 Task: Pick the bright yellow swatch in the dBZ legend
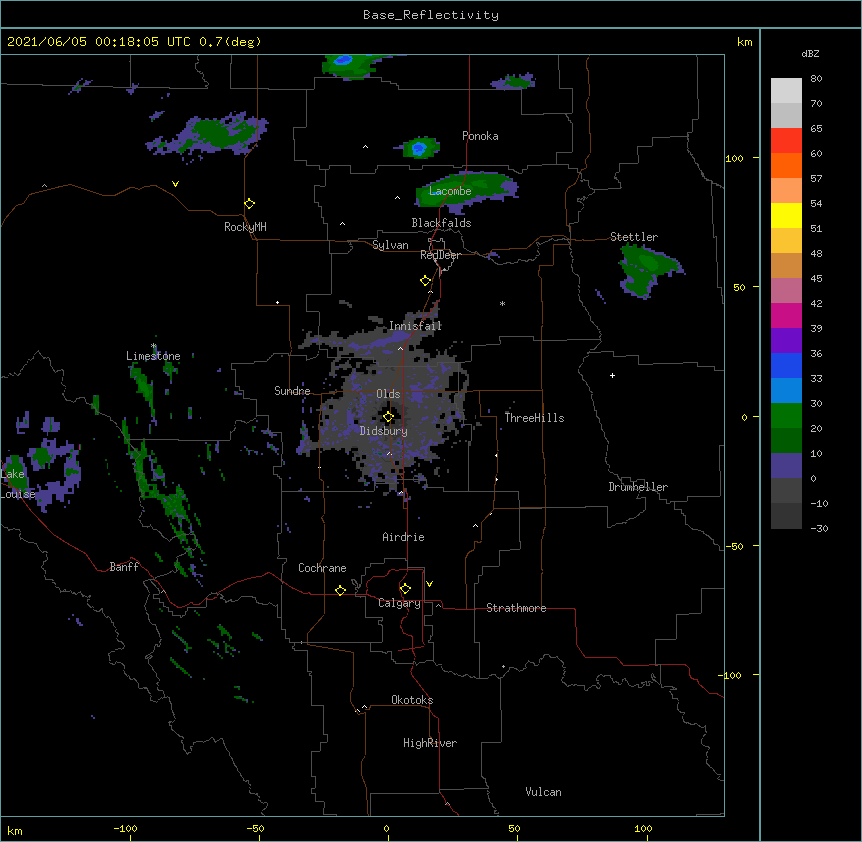tap(786, 215)
